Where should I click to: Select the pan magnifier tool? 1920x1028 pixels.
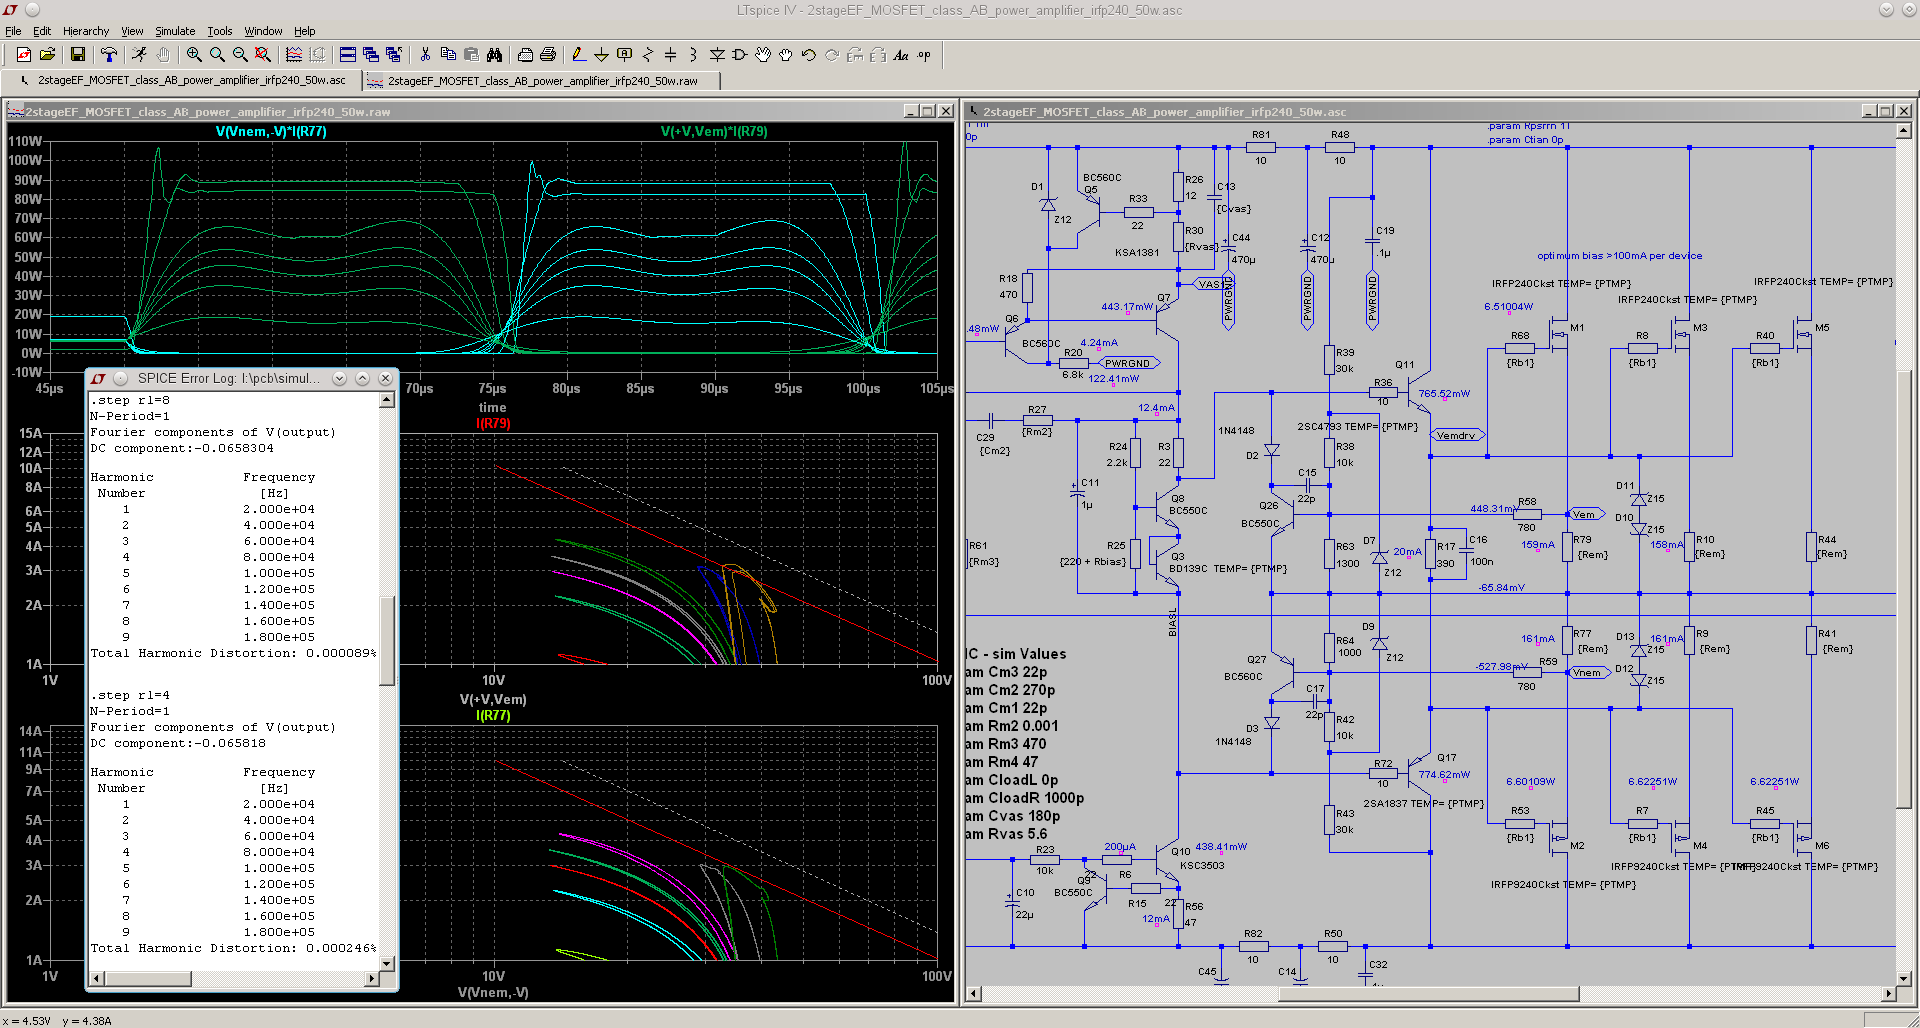[217, 55]
